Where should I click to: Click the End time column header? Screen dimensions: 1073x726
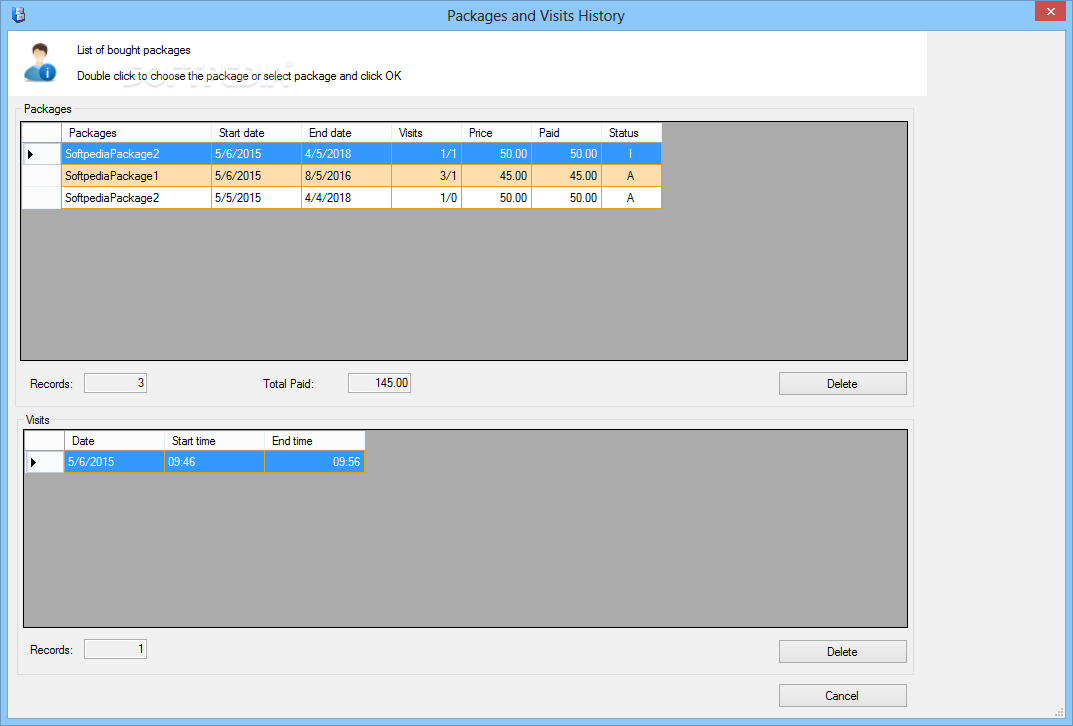click(x=315, y=441)
